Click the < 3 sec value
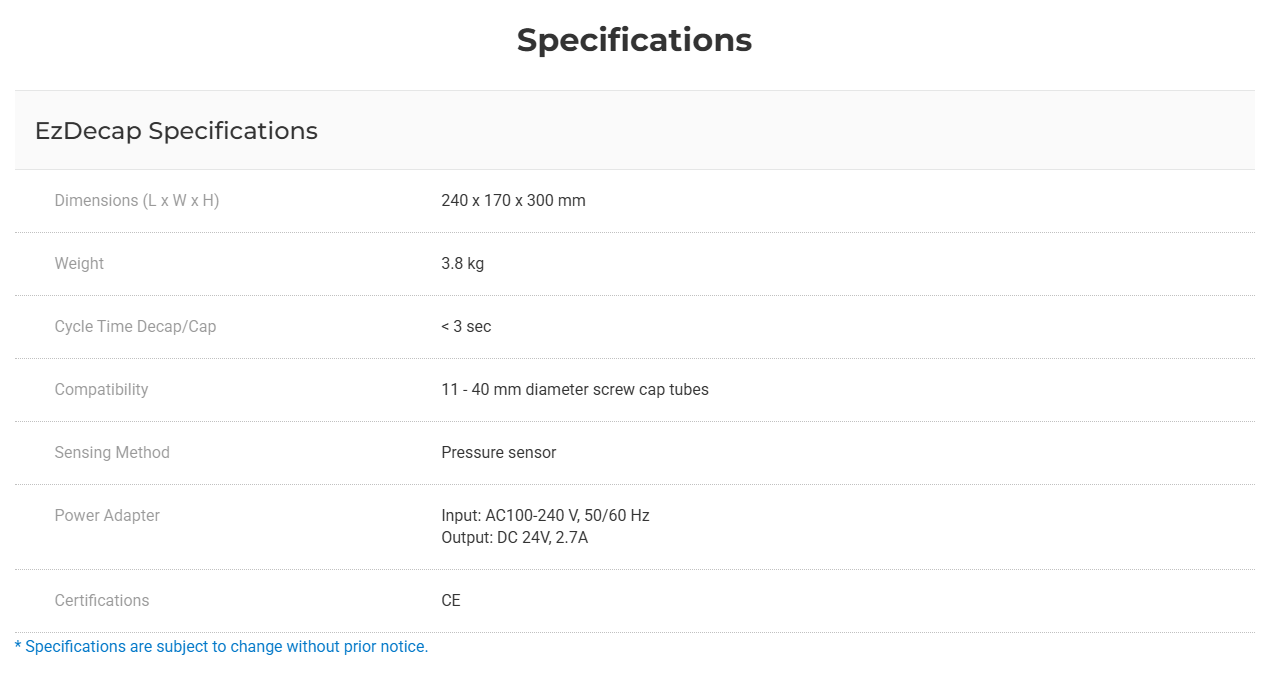 466,326
